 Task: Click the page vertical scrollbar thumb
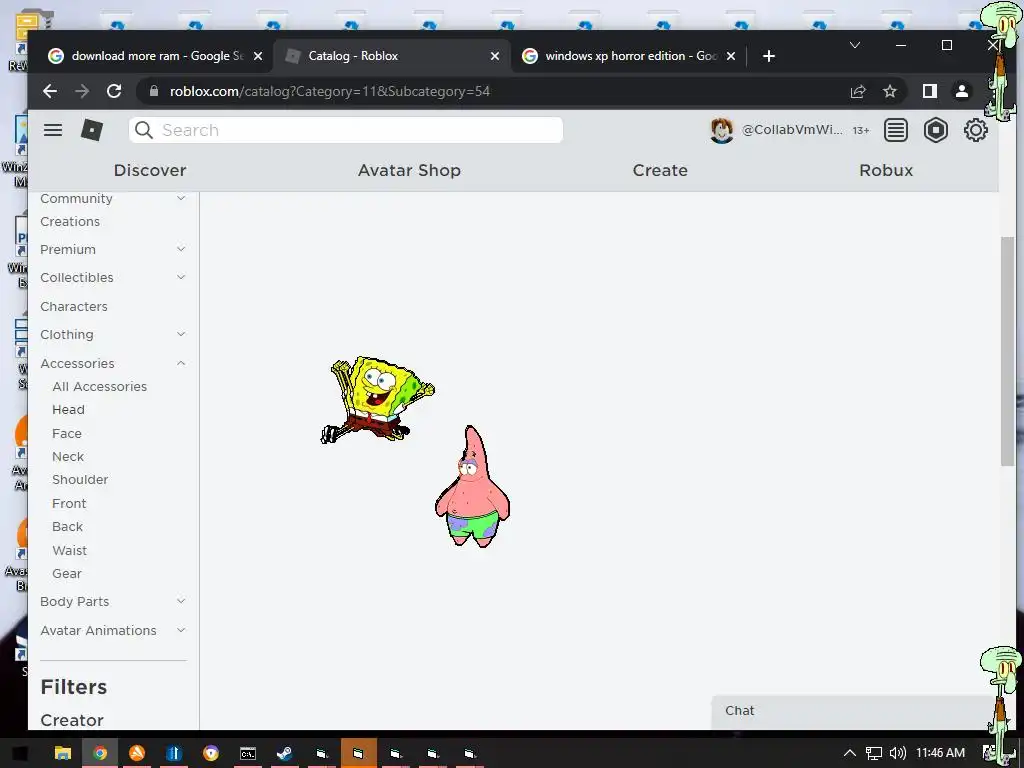click(x=1007, y=351)
